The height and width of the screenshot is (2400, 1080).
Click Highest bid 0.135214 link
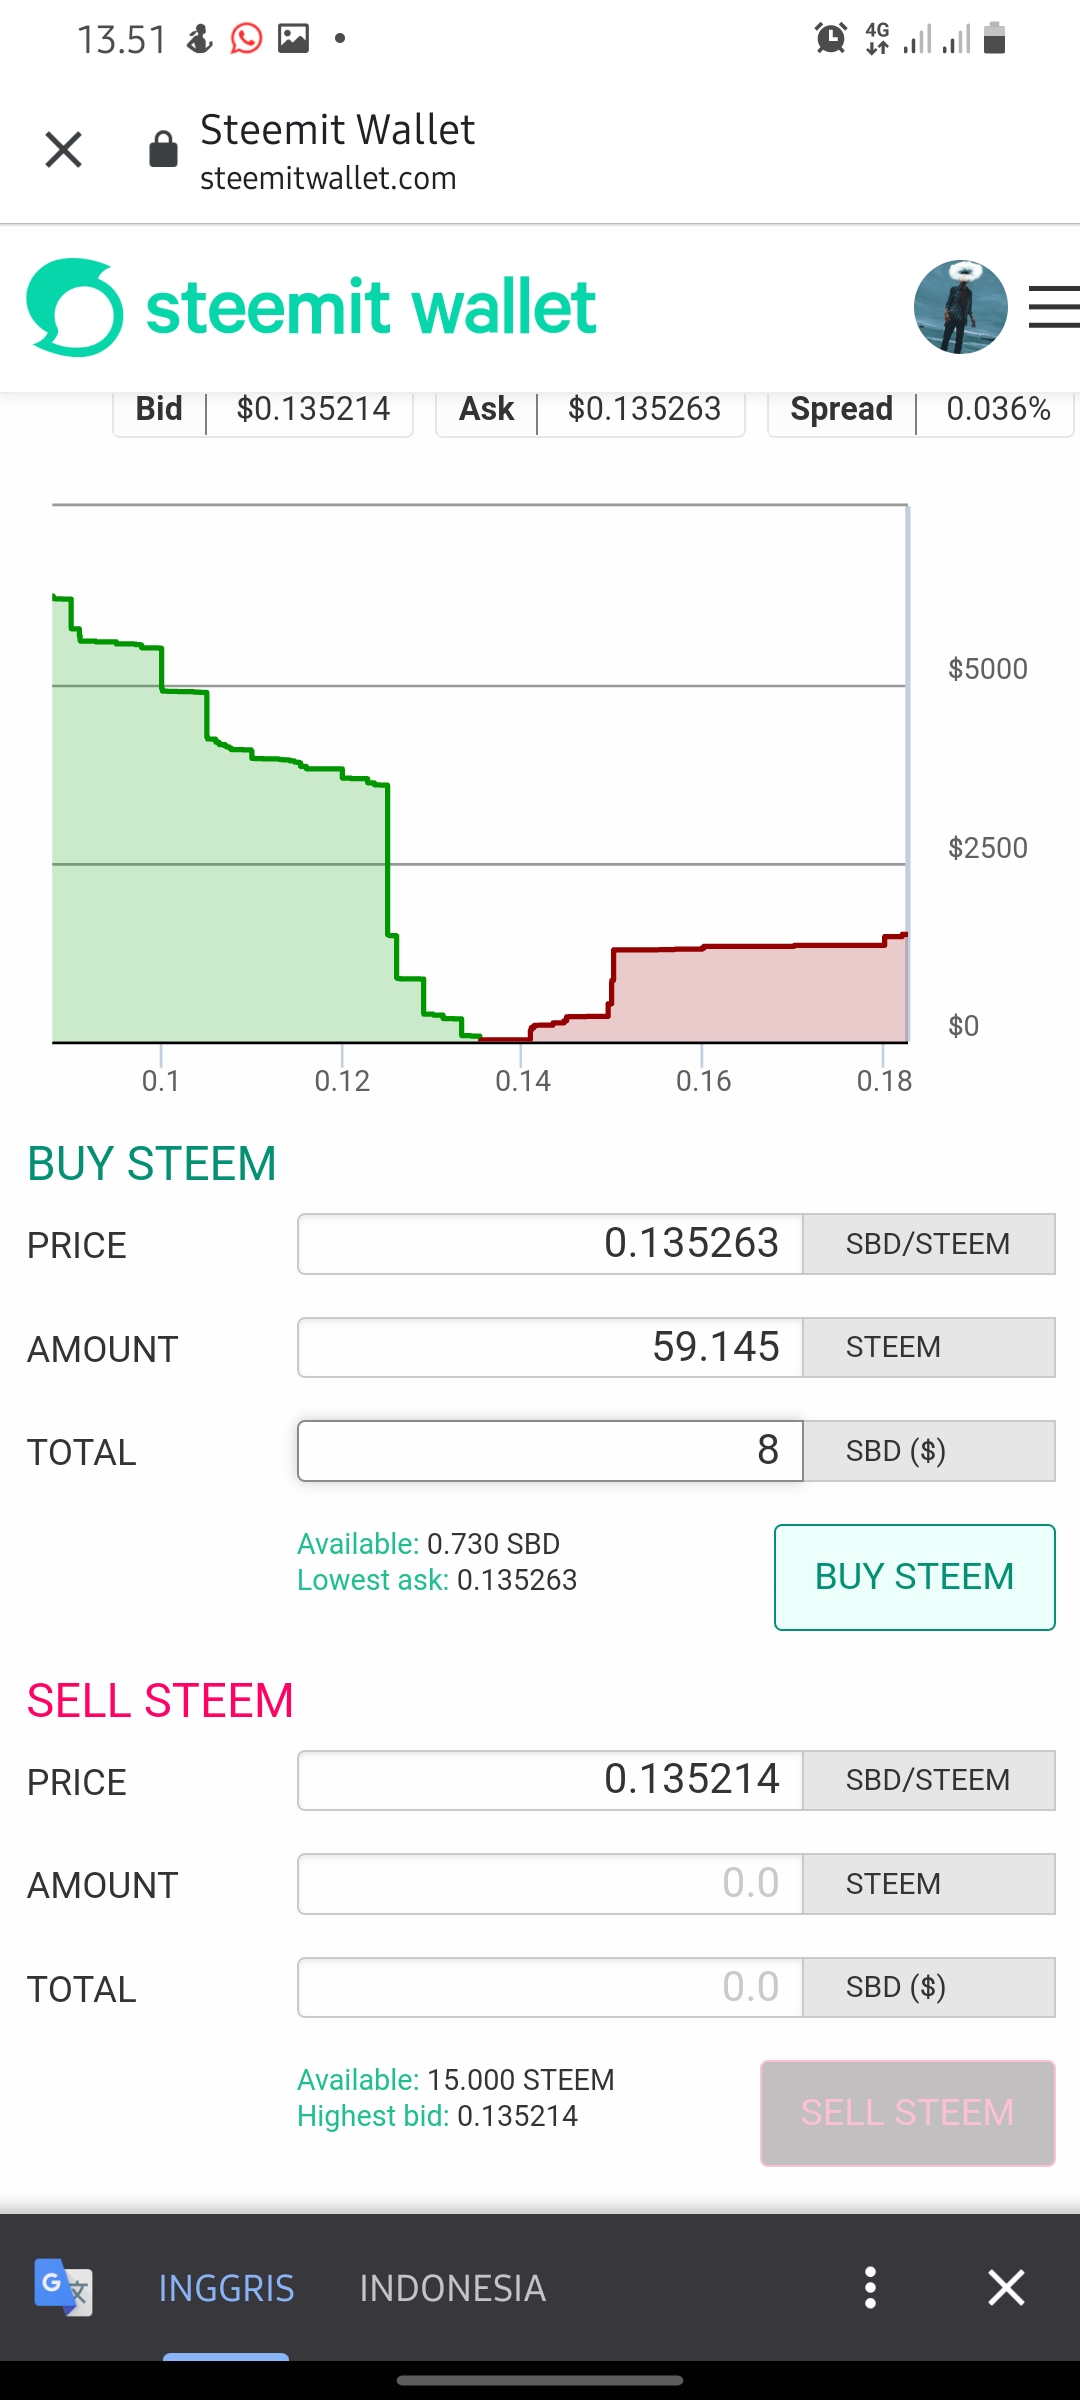pos(437,2116)
